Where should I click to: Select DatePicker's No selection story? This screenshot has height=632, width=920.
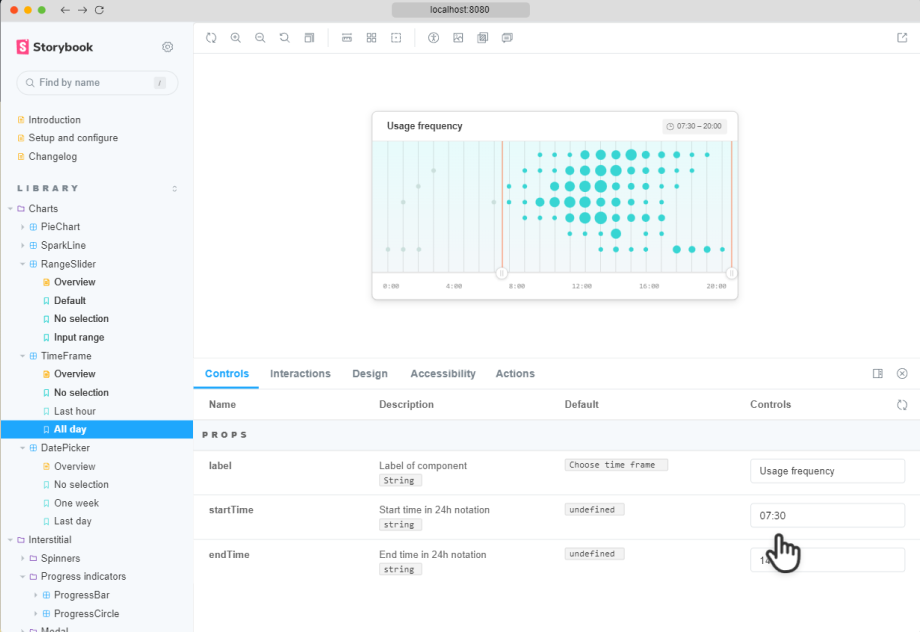[81, 485]
